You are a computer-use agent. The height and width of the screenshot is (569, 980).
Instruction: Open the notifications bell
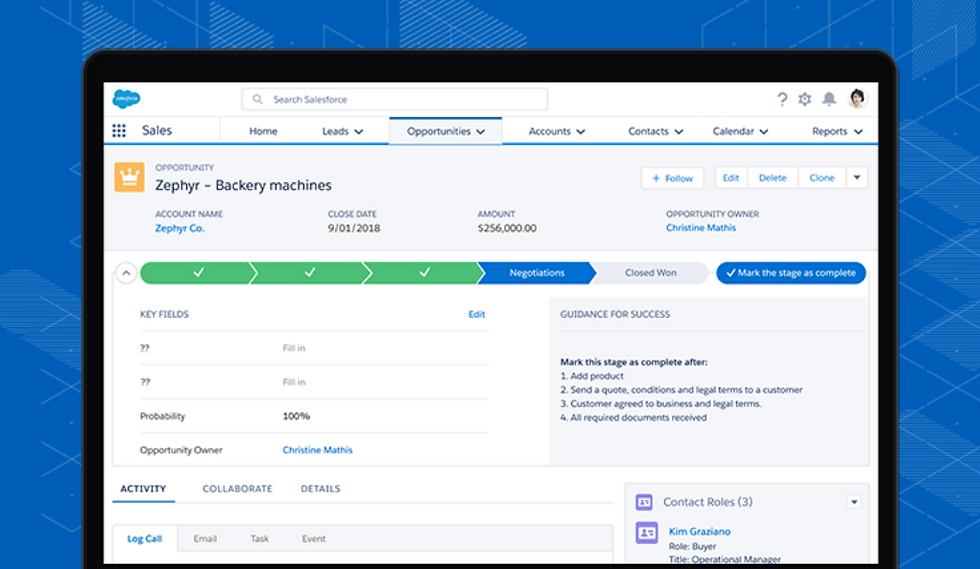[x=829, y=99]
